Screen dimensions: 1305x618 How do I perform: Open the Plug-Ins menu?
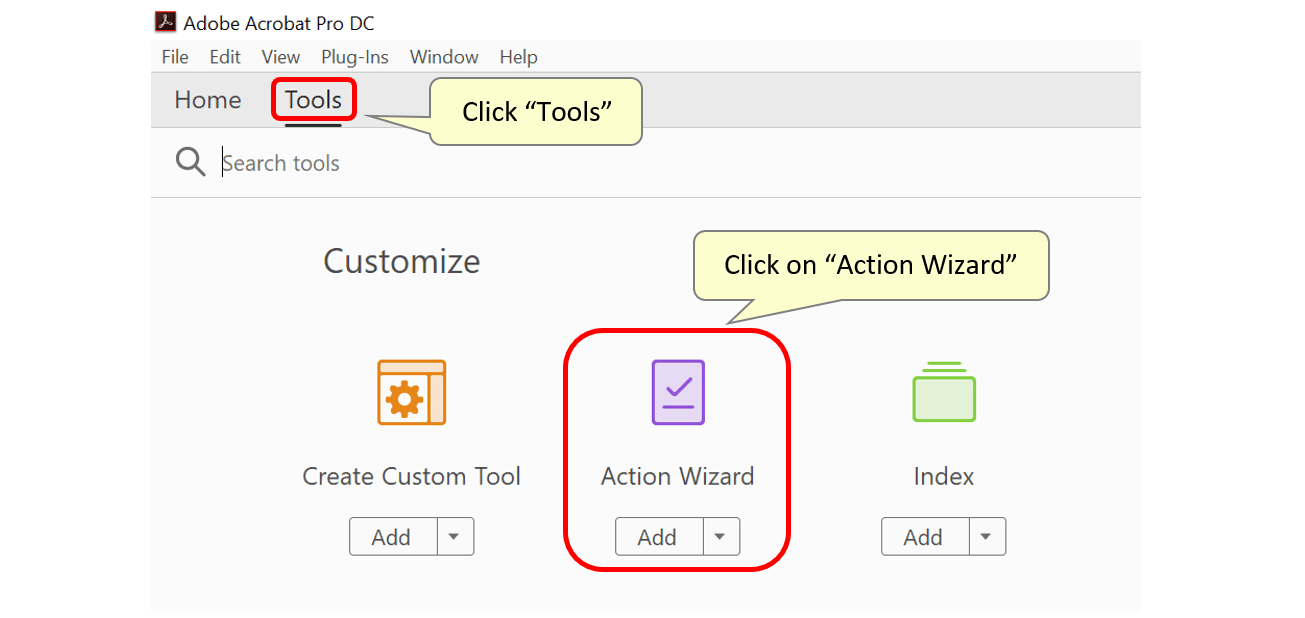coord(354,57)
